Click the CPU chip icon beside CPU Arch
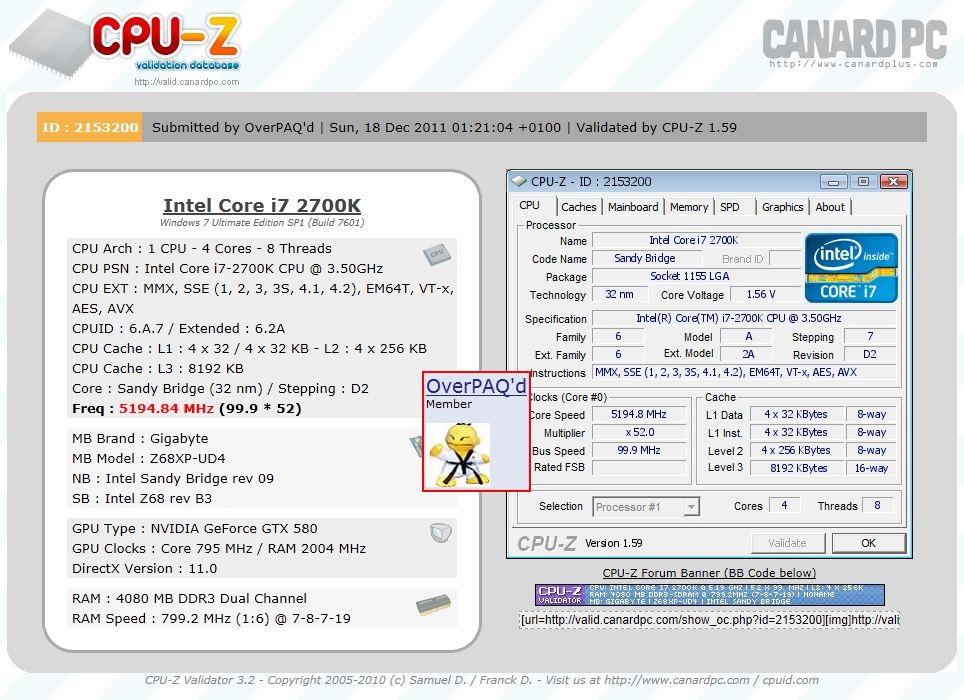The height and width of the screenshot is (700, 964). (x=437, y=254)
